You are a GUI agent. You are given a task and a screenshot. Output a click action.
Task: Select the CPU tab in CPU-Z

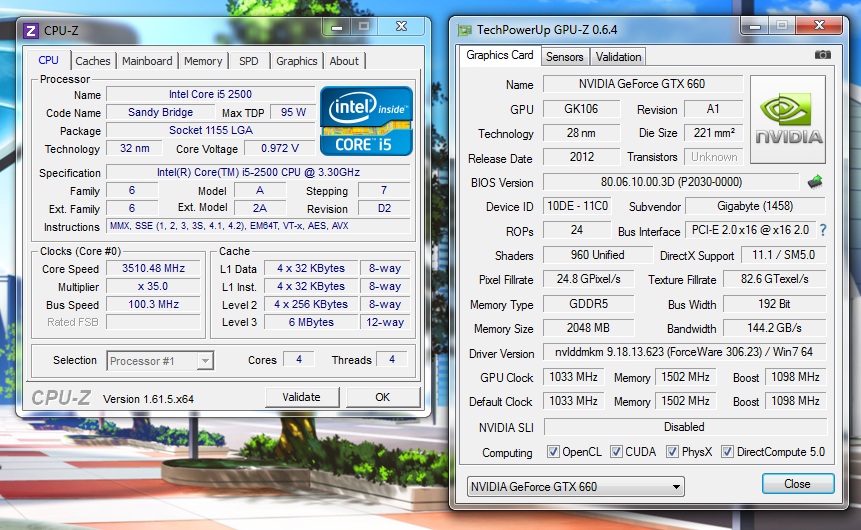tap(48, 60)
